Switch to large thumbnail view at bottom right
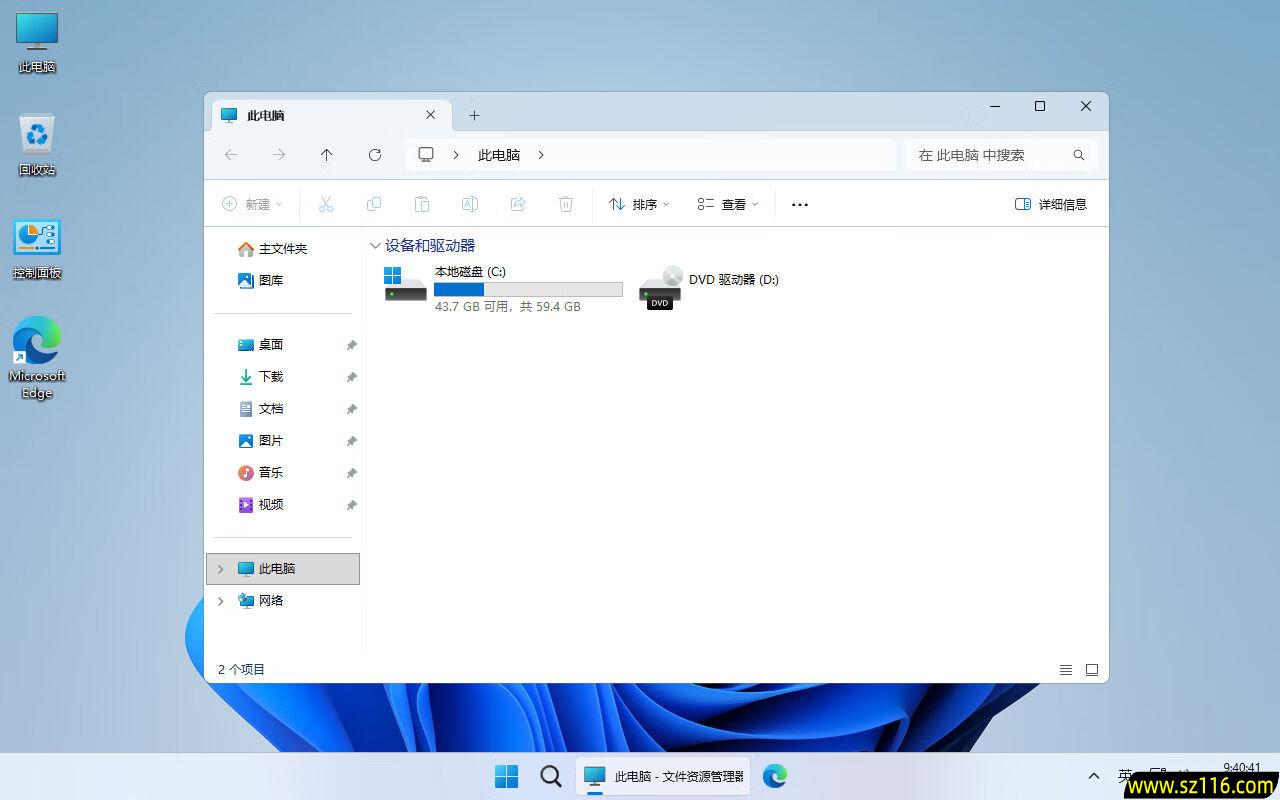This screenshot has width=1280, height=800. click(x=1092, y=669)
